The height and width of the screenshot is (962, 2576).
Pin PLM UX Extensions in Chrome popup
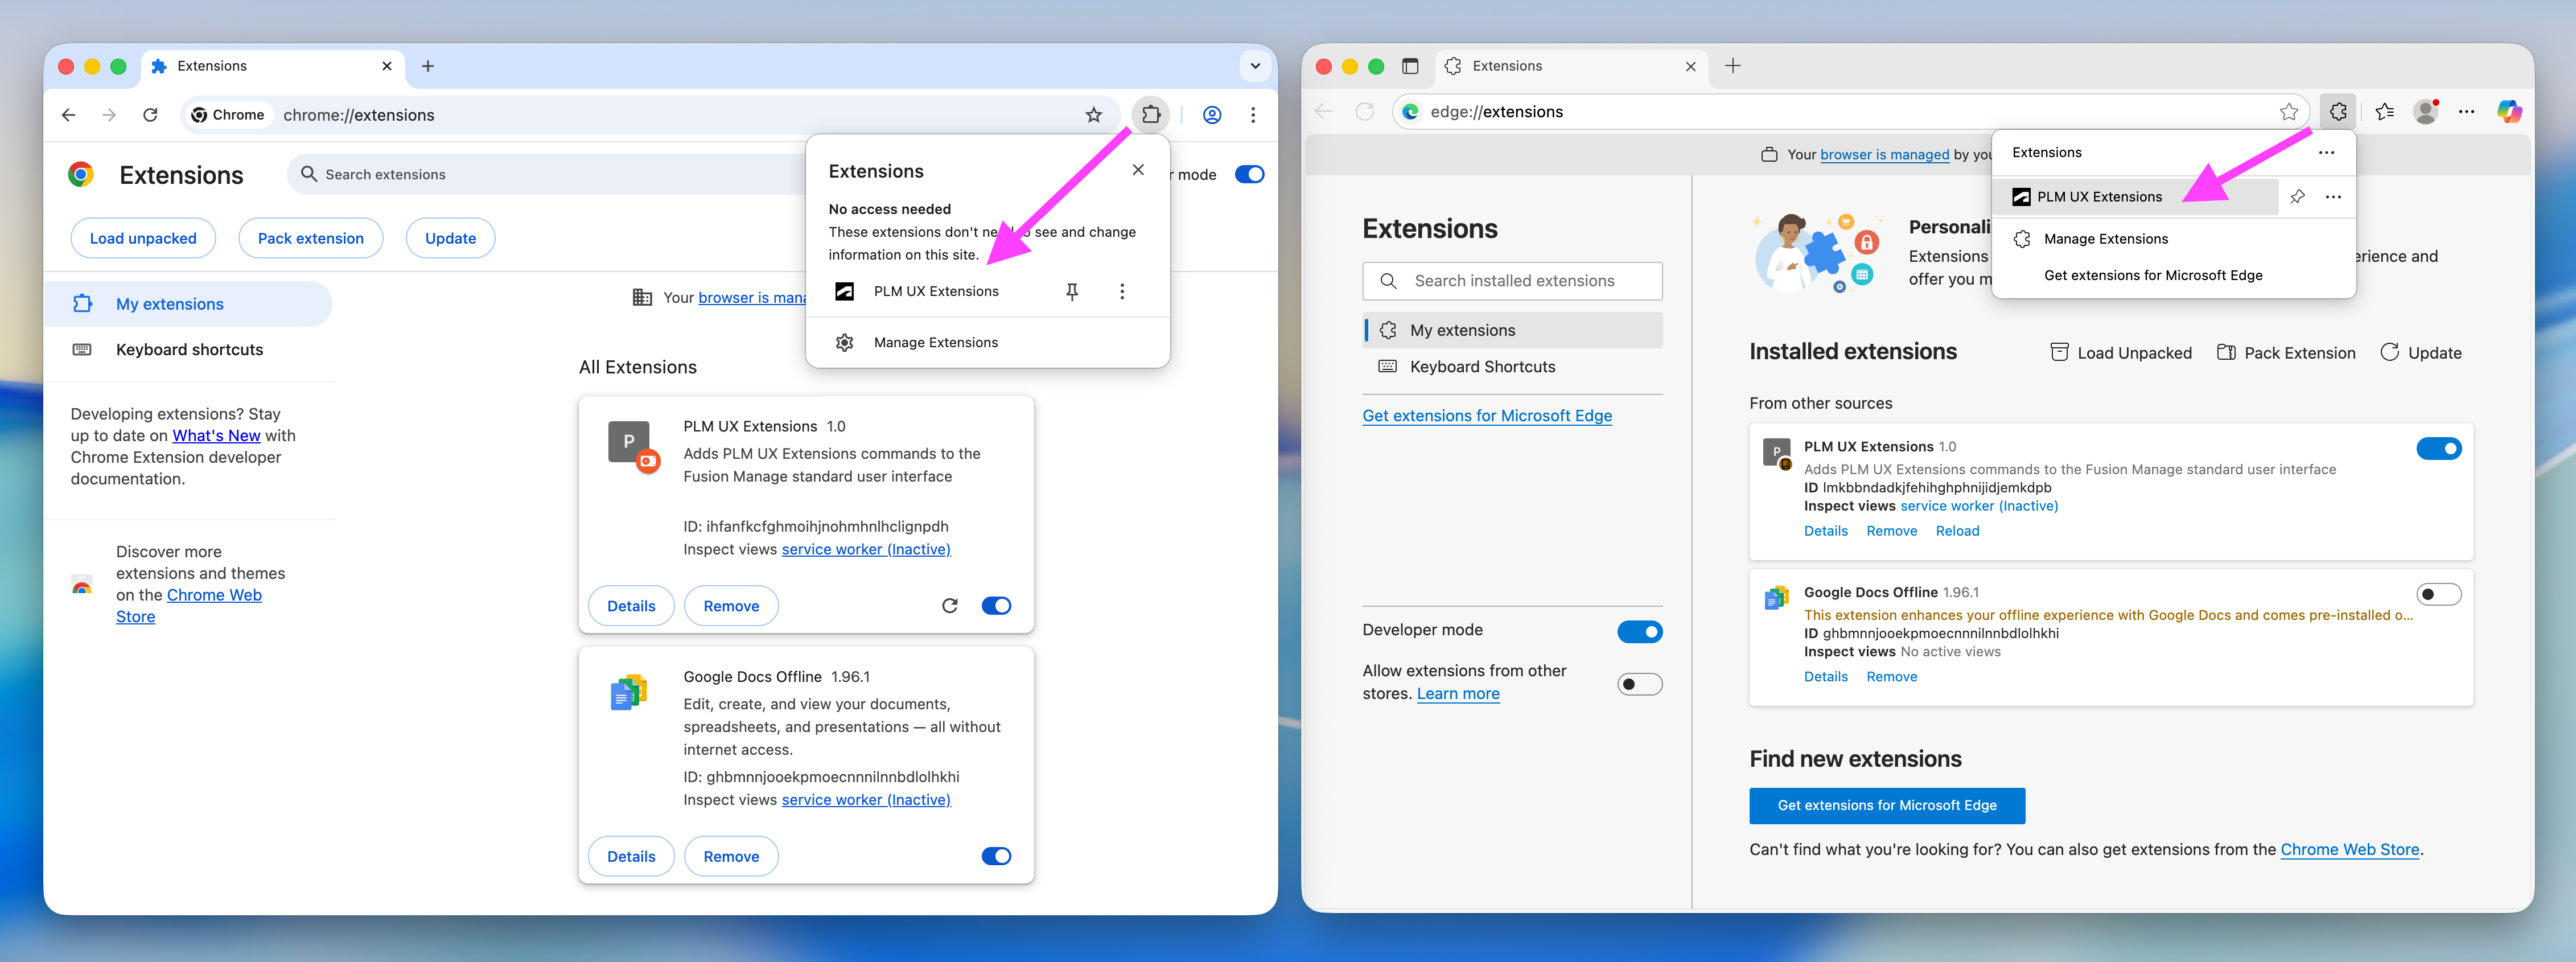1071,291
